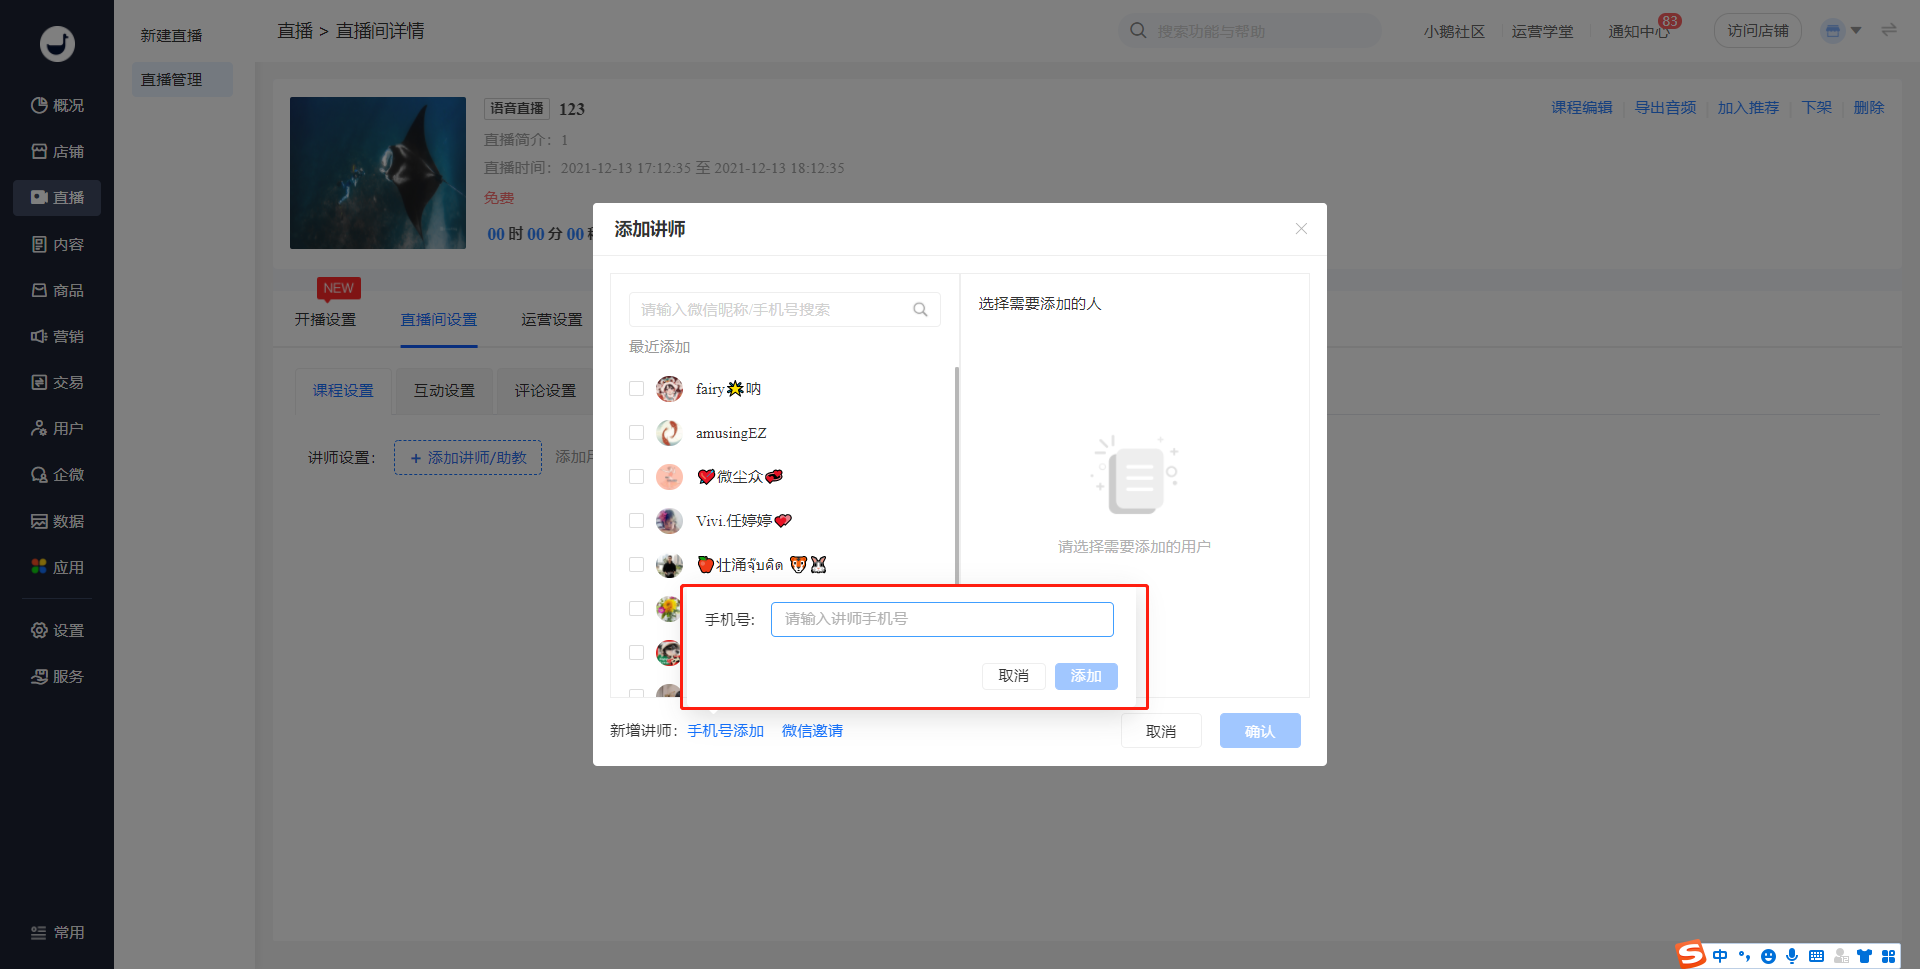Click the 应用 apps colorful icon

click(x=39, y=566)
